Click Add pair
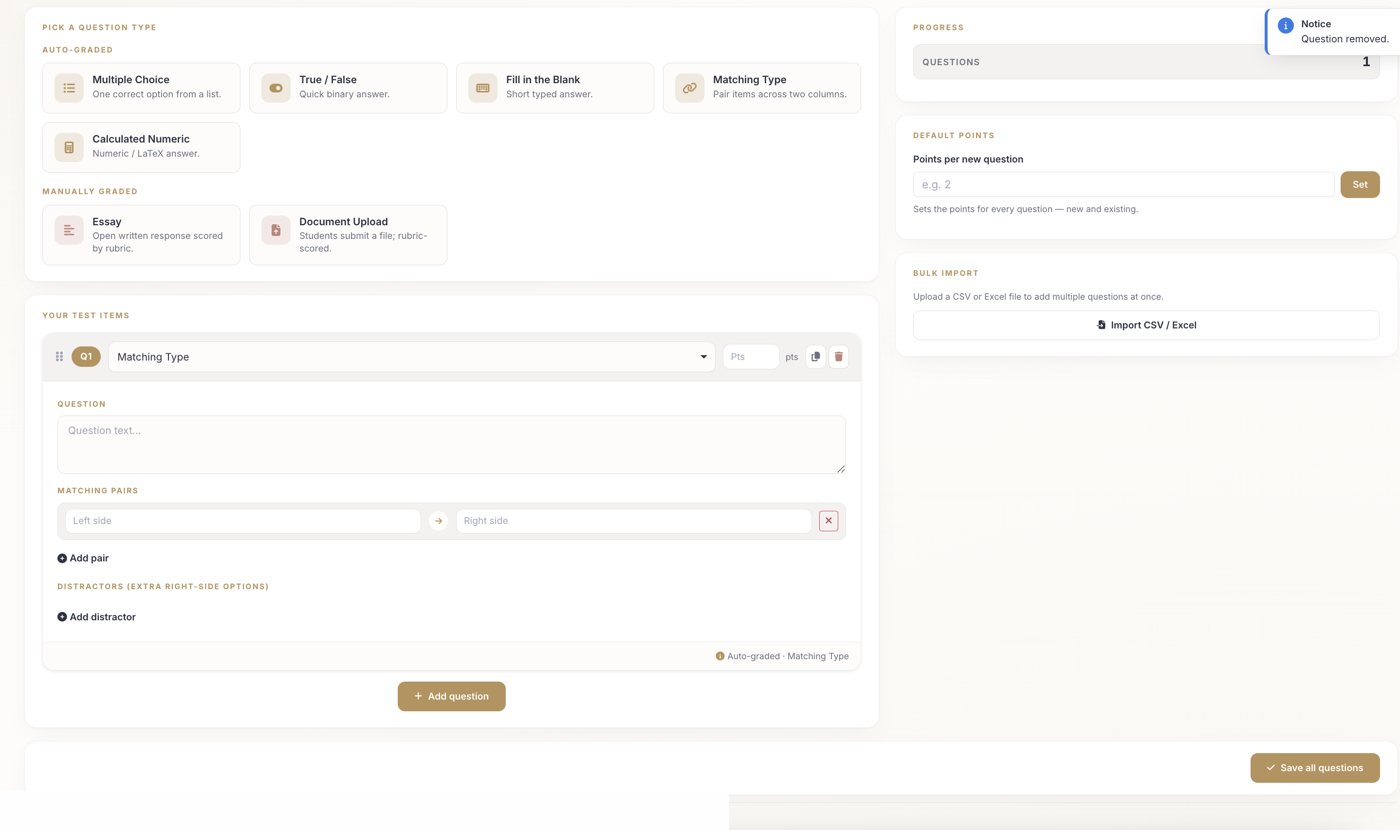 83,558
